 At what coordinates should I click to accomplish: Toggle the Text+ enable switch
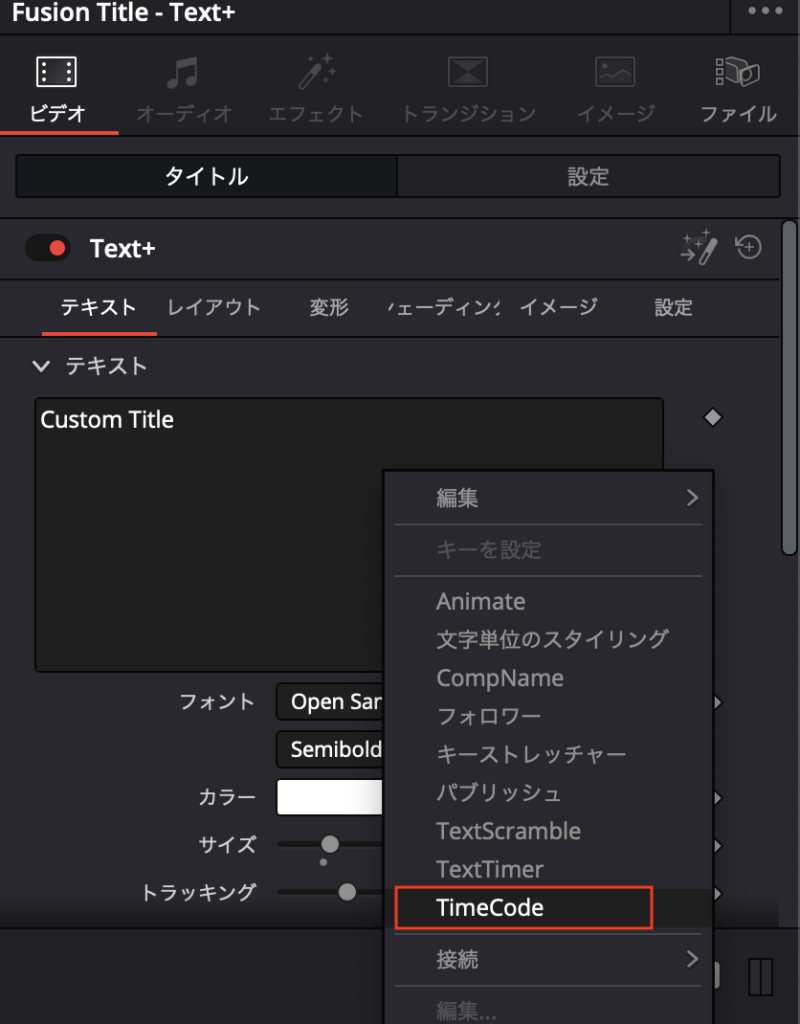48,248
